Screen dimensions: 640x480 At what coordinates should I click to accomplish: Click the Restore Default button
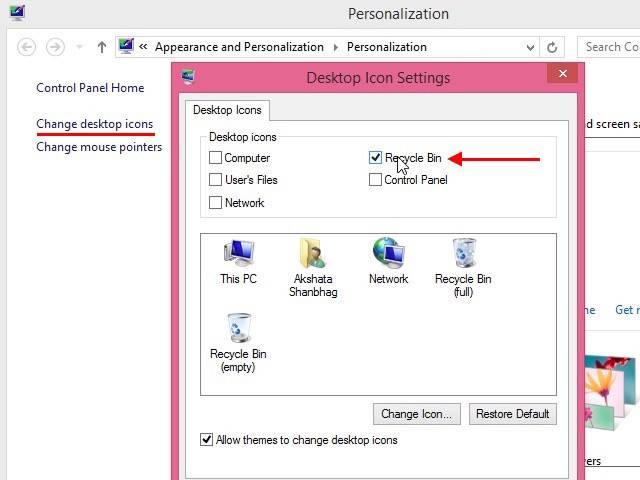513,414
